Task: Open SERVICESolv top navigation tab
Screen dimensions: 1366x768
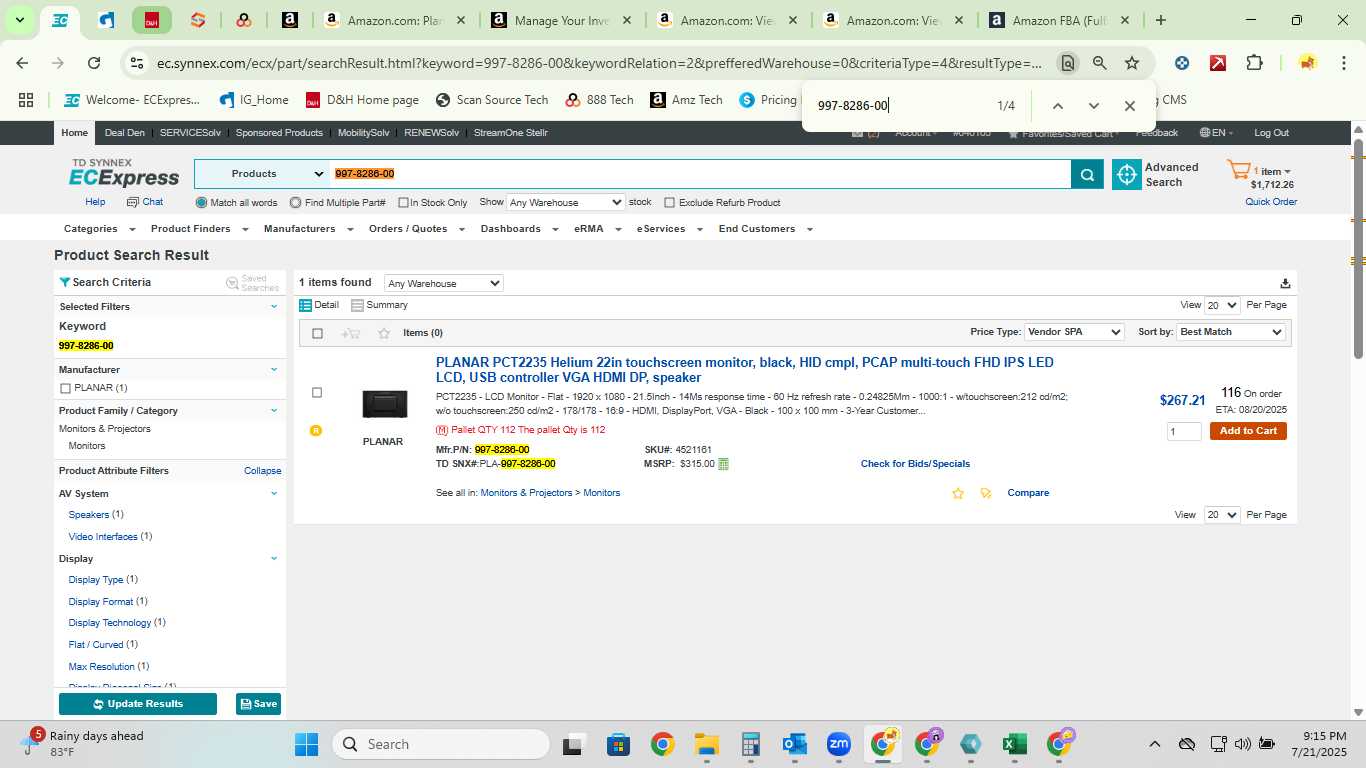Action: click(190, 133)
